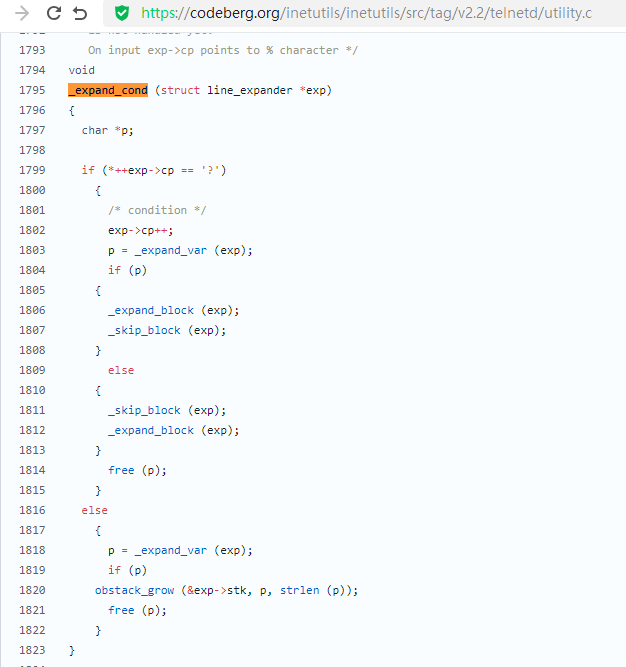Click 'line_expander' type name
Image resolution: width=626 pixels, height=667 pixels.
point(250,90)
